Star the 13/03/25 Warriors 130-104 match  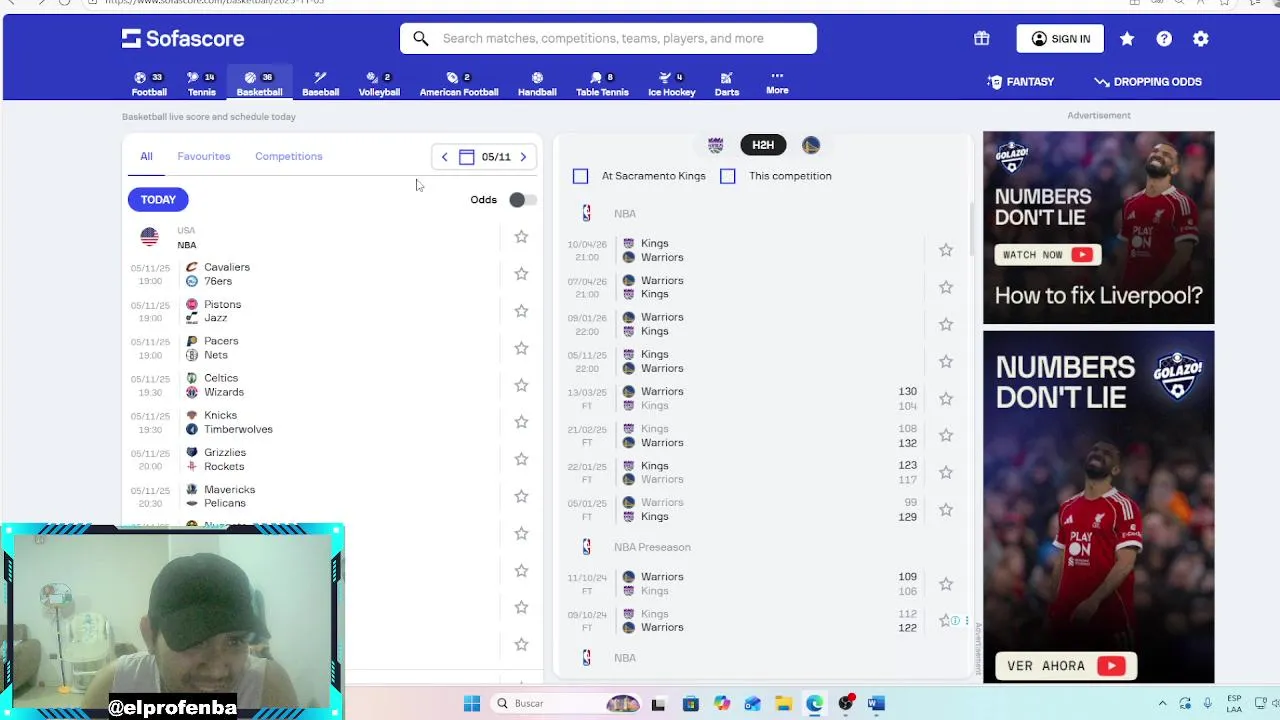pyautogui.click(x=946, y=398)
